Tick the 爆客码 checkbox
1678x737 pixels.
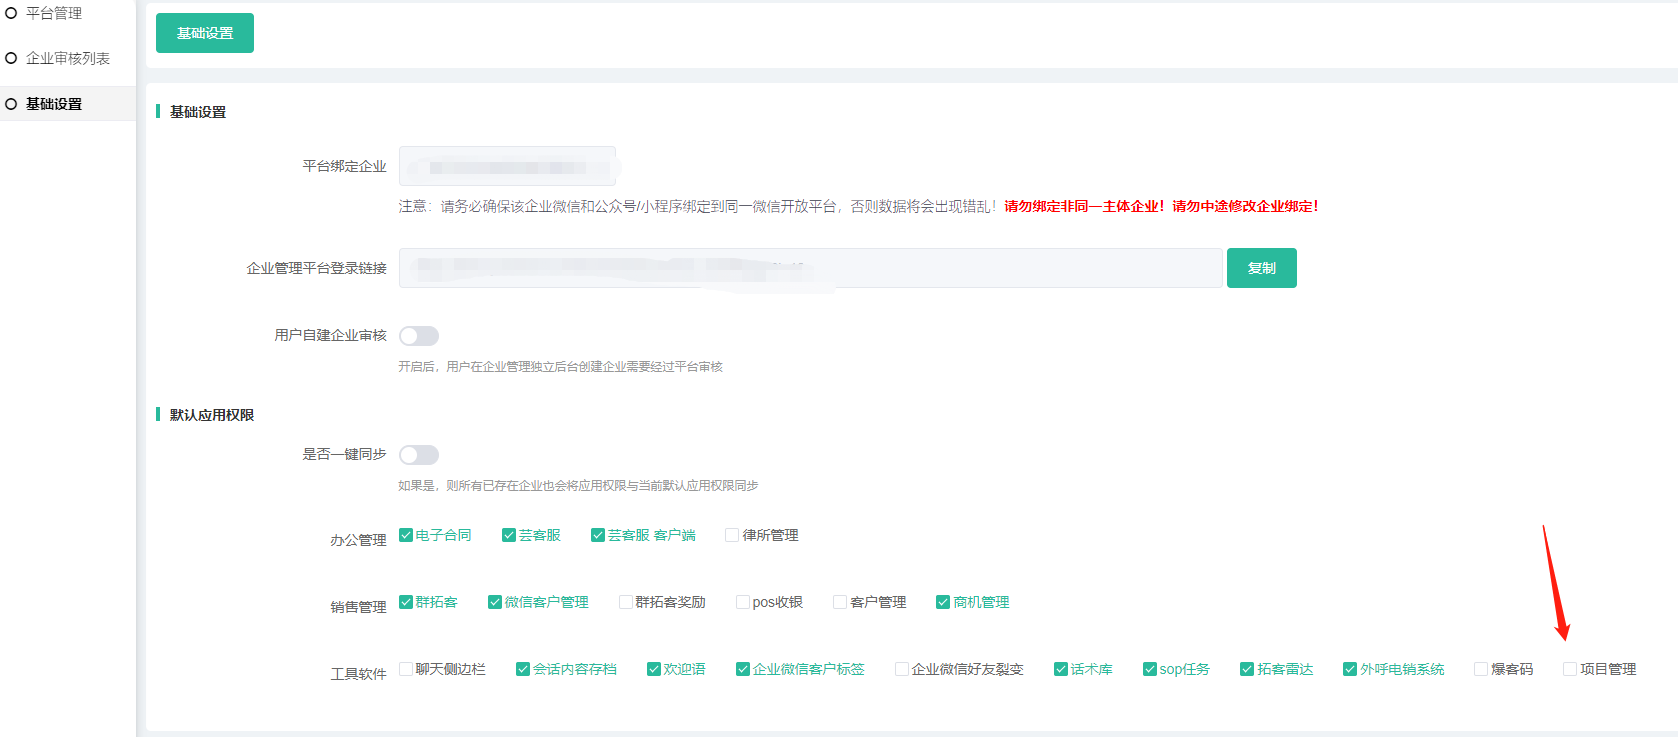[1481, 669]
